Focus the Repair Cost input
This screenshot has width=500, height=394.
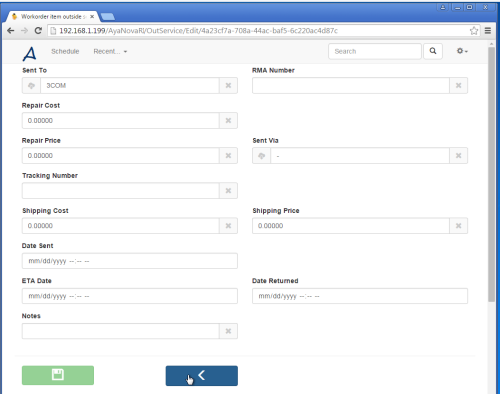point(121,121)
